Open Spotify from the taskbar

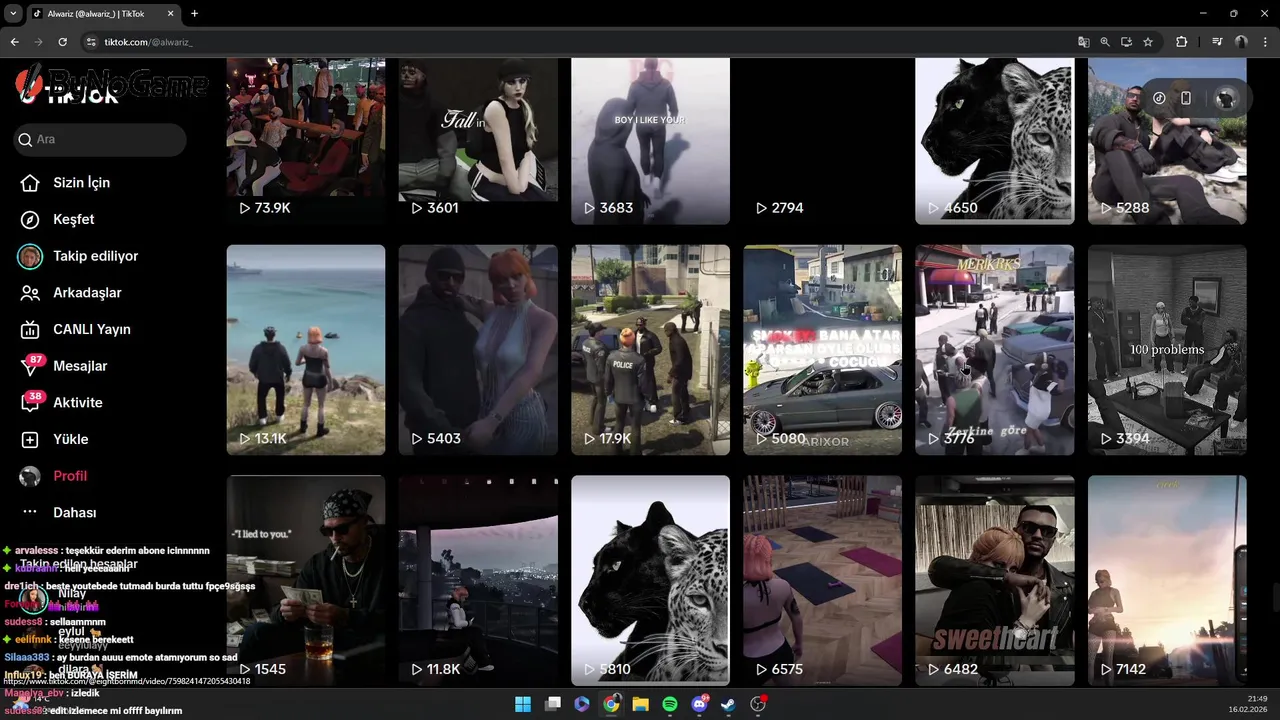(x=670, y=704)
